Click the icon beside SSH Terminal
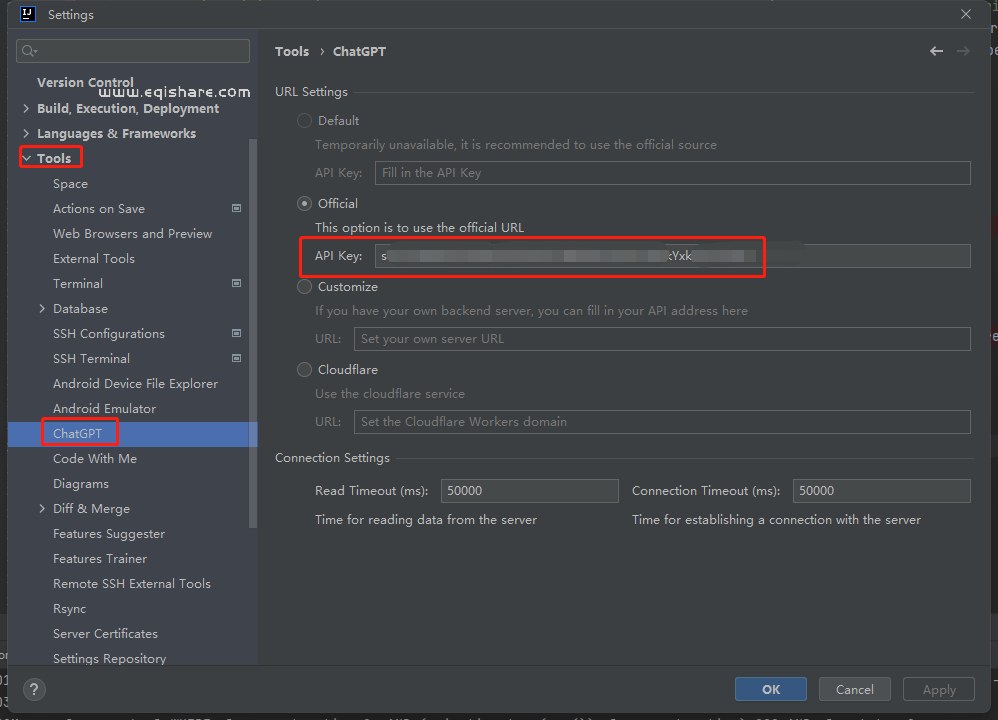998x720 pixels. click(237, 359)
